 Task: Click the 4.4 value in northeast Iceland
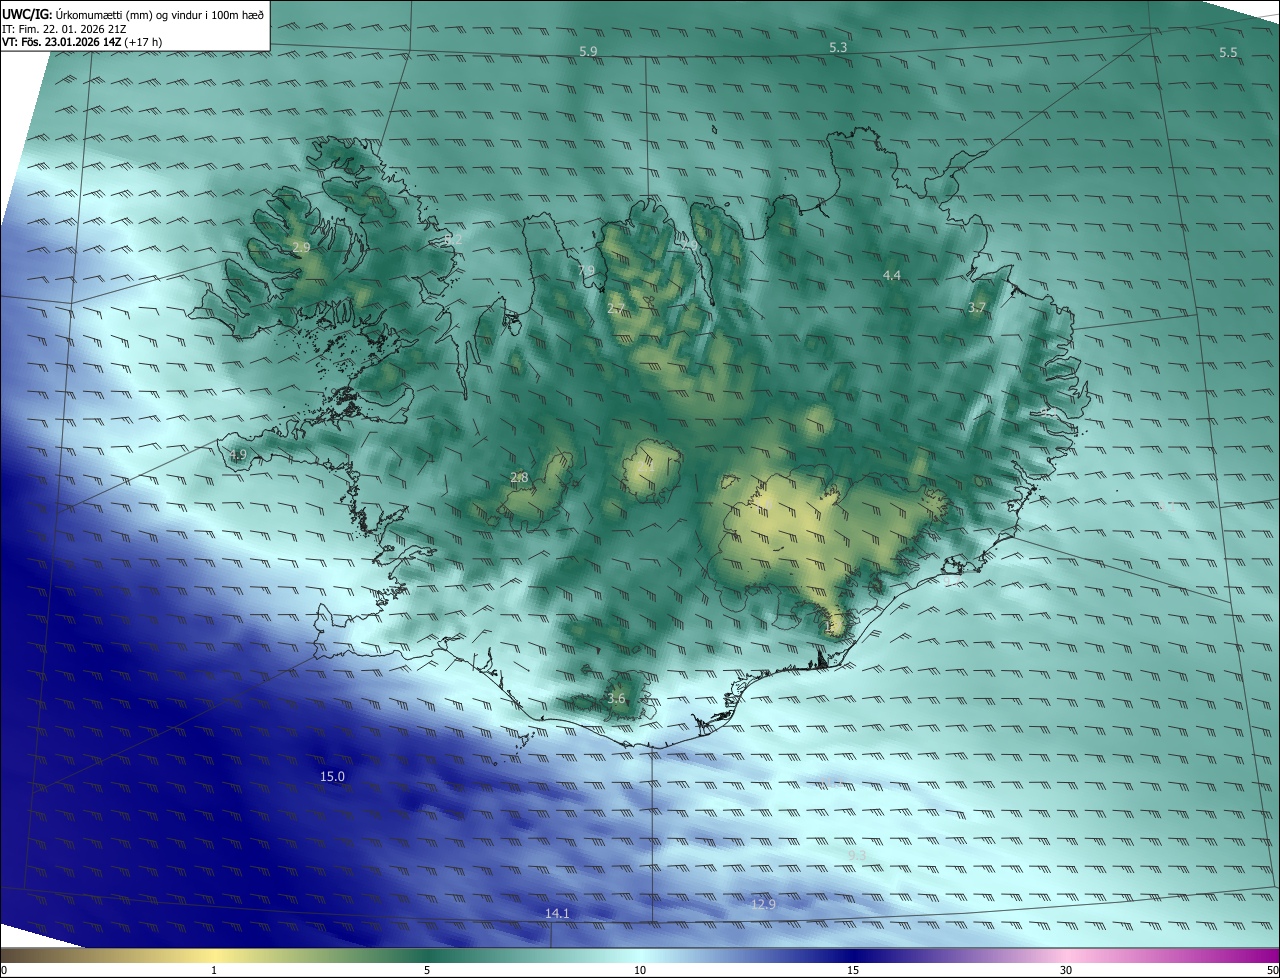(891, 275)
